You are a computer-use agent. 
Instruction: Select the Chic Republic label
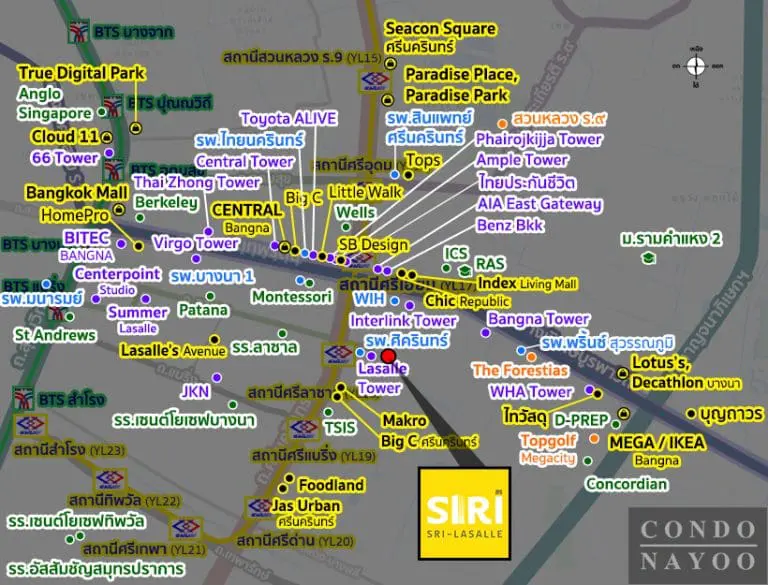coord(467,300)
